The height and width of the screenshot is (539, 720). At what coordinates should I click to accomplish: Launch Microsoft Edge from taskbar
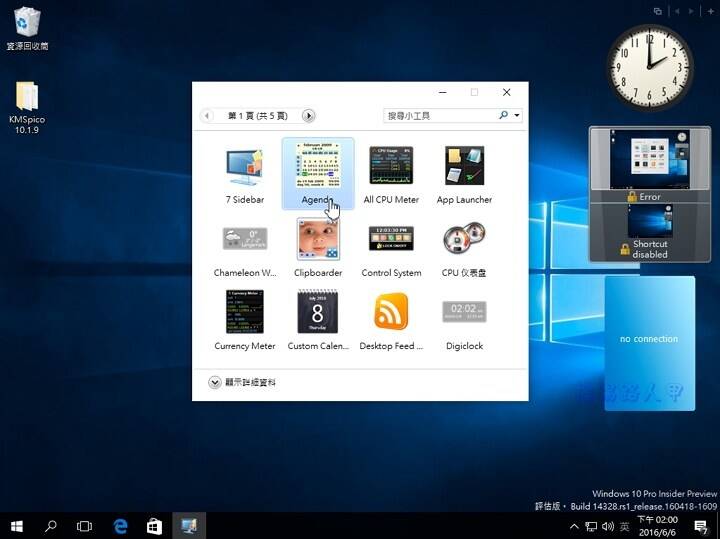pos(120,526)
